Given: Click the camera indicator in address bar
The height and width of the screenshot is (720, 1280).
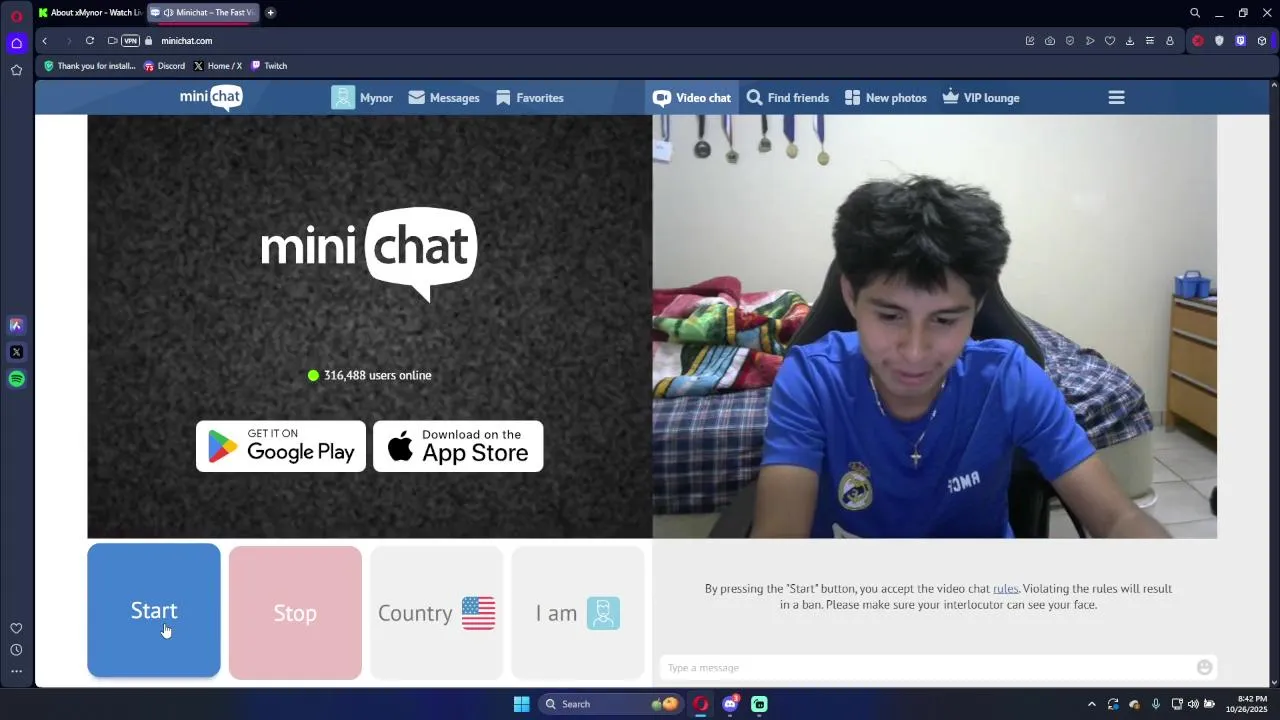Looking at the screenshot, I should coord(112,41).
